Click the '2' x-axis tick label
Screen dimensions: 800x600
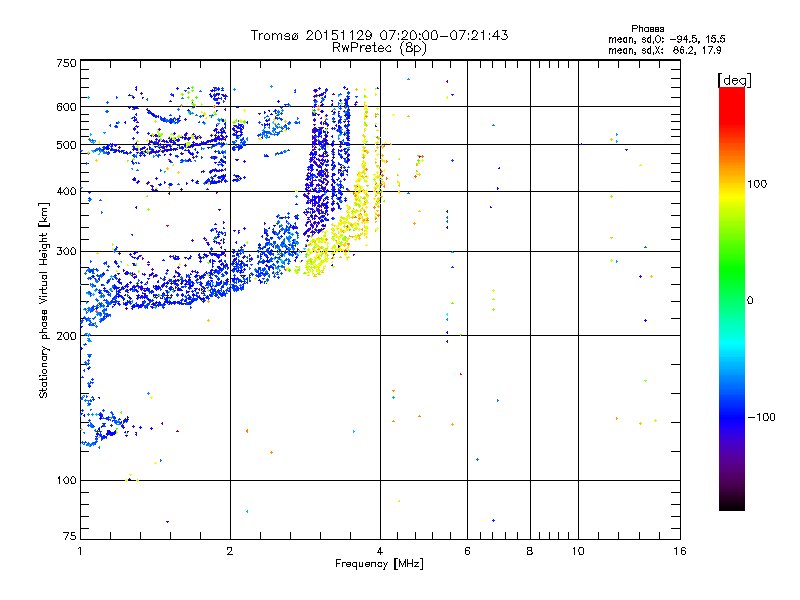click(x=230, y=551)
